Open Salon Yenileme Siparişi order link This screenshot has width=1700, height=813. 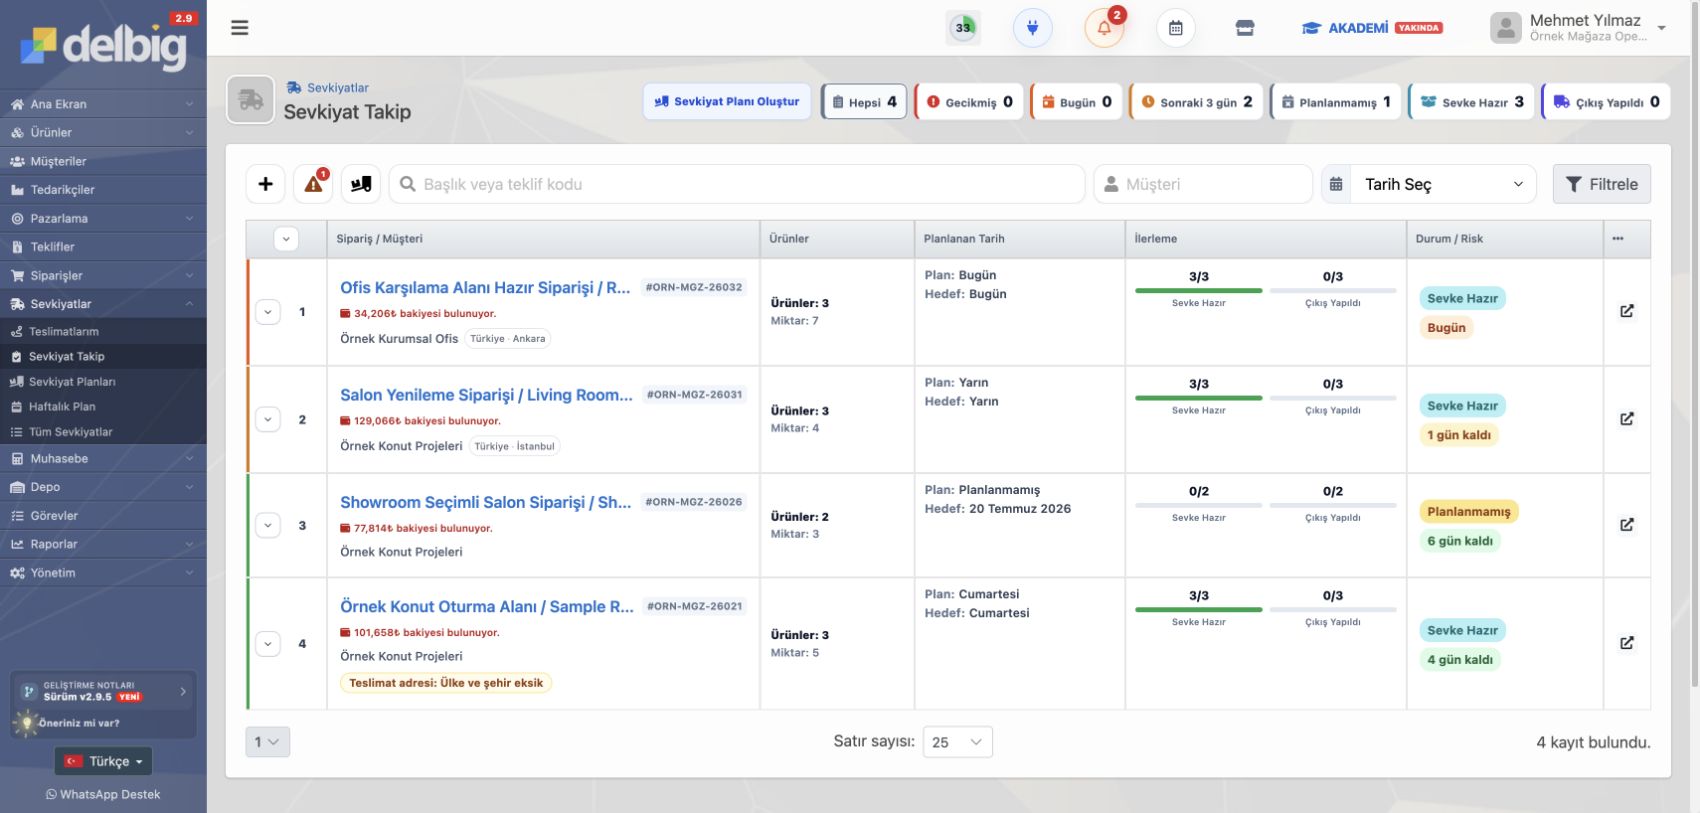[486, 395]
